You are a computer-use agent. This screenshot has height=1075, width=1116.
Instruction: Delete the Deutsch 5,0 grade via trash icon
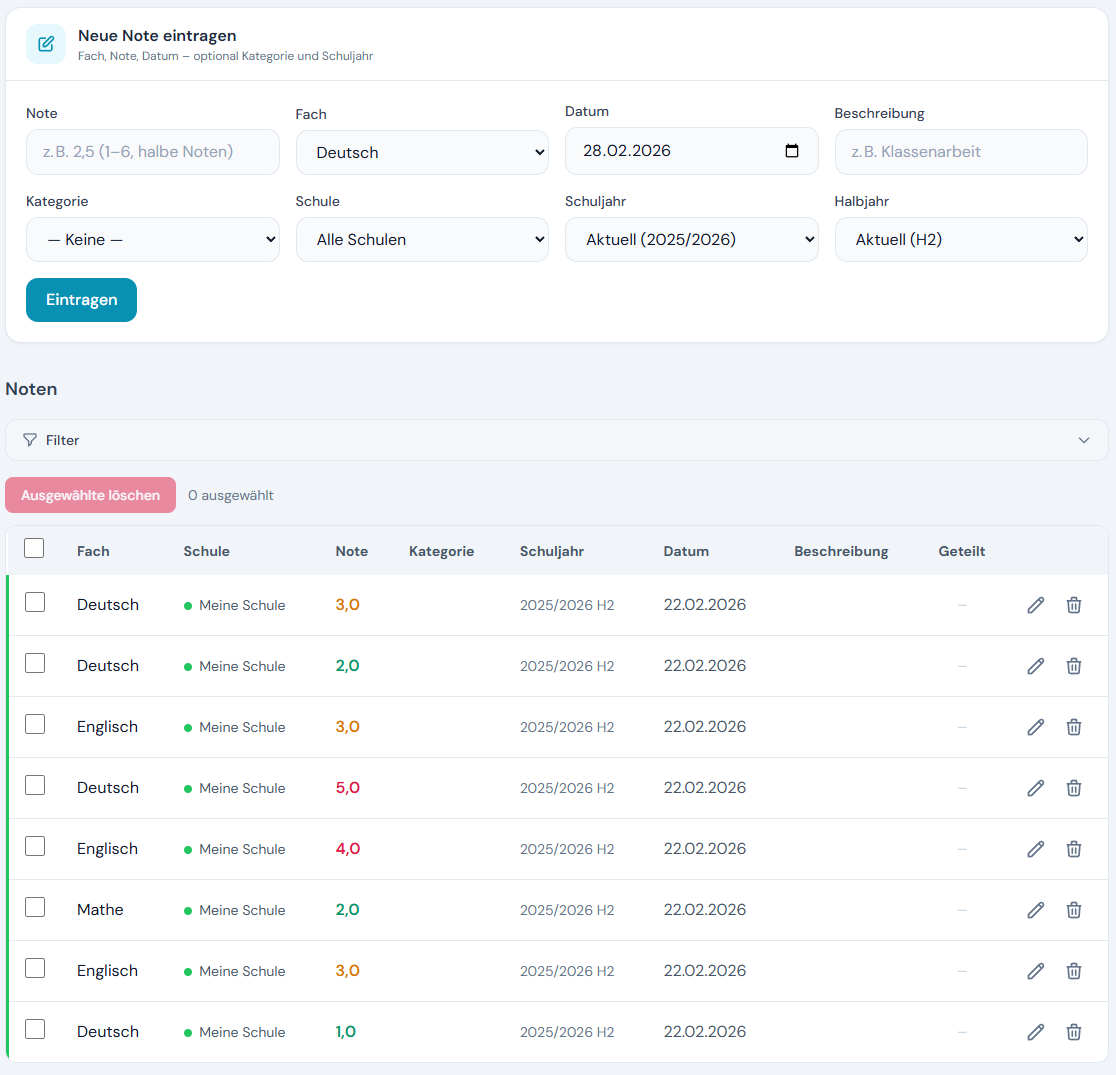pyautogui.click(x=1073, y=788)
